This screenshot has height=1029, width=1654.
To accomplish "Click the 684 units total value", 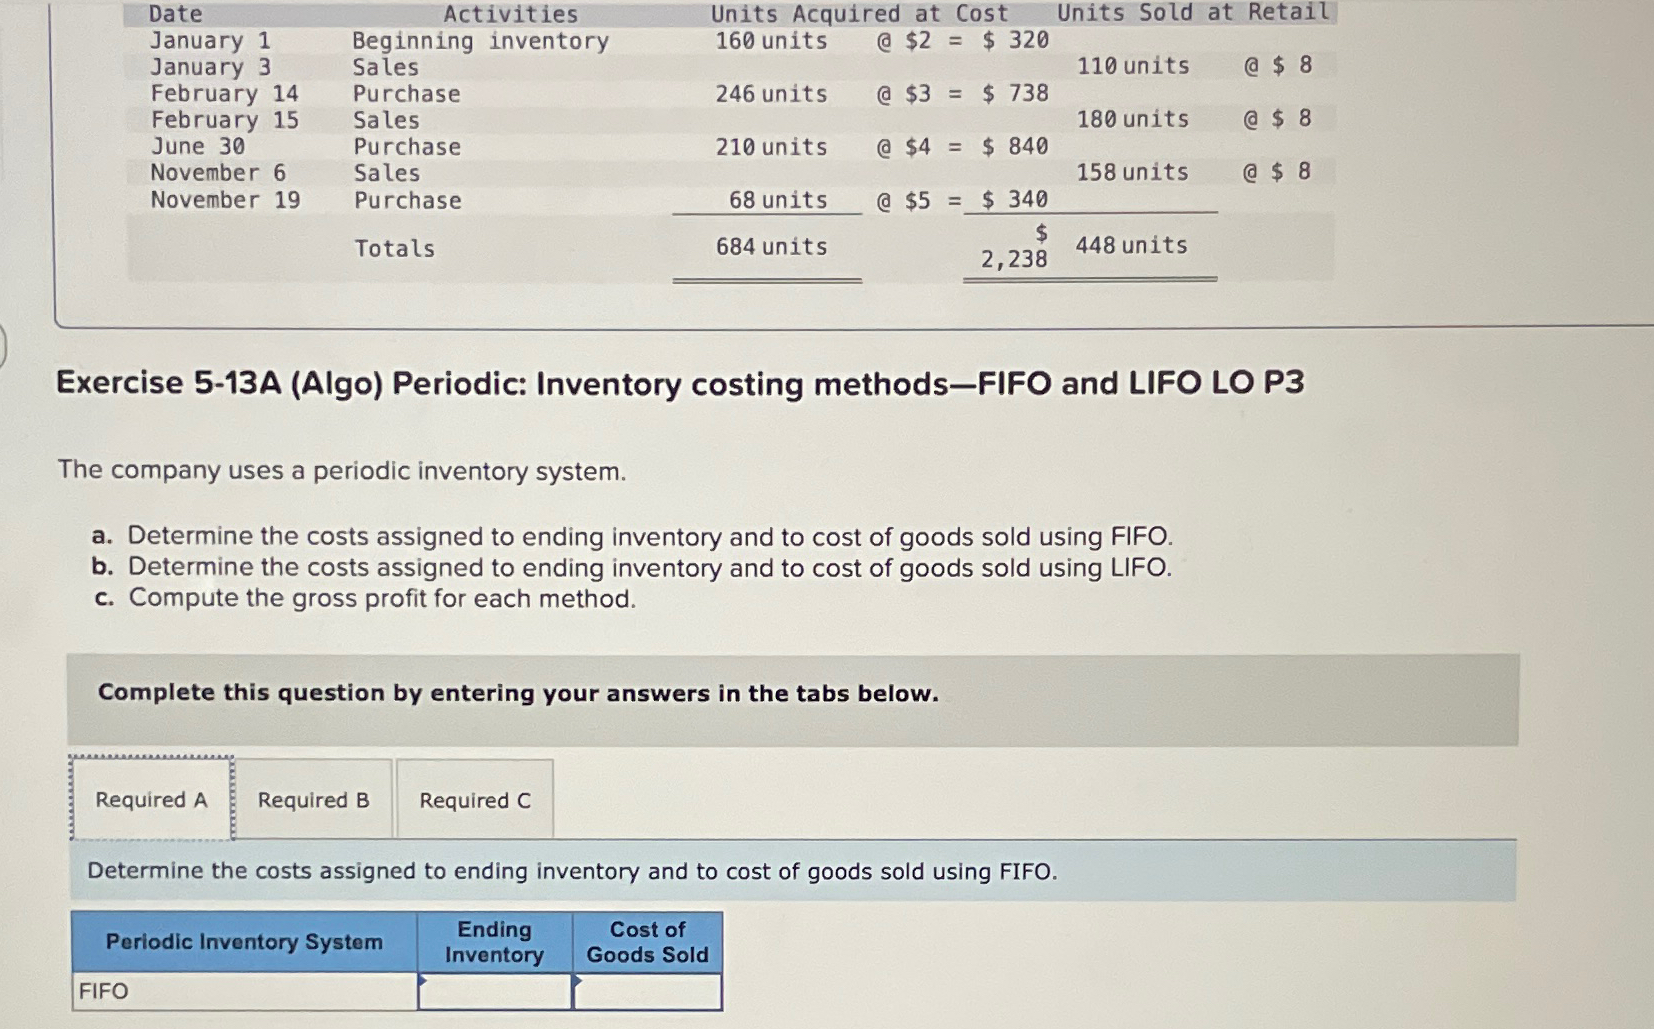I will (x=770, y=247).
